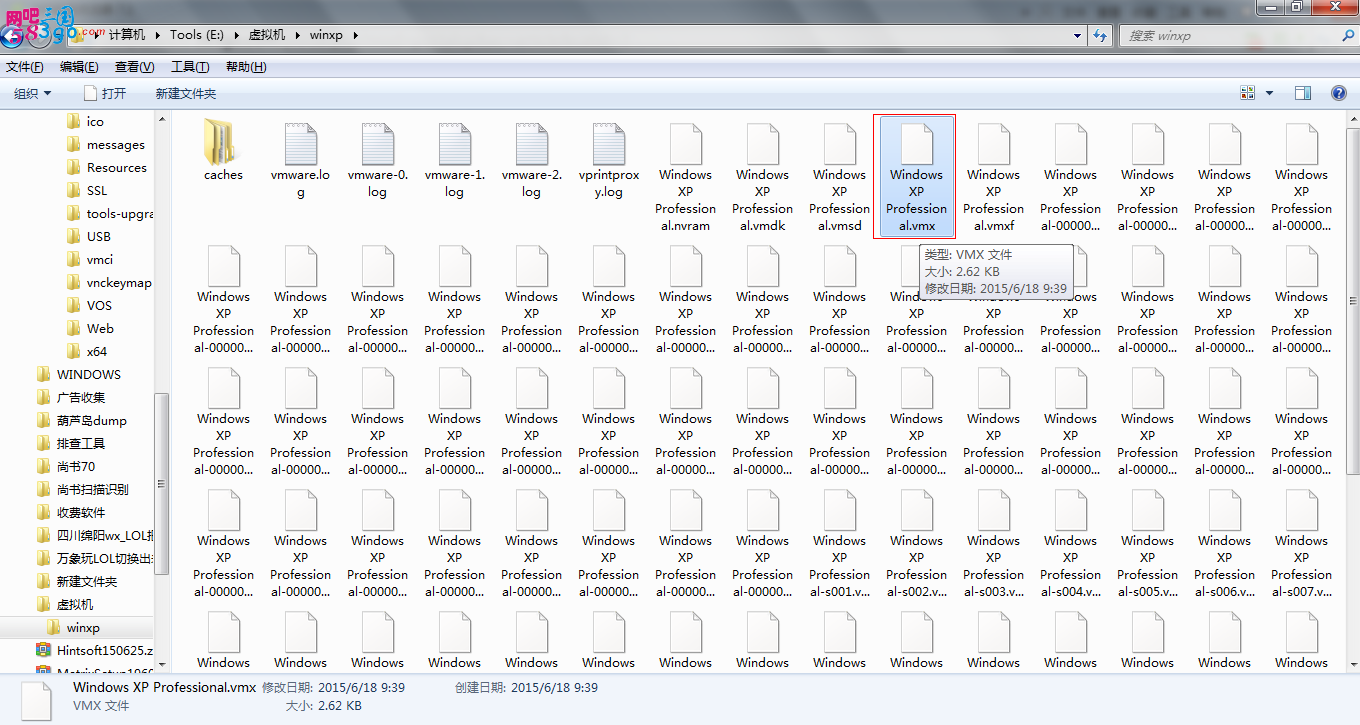Open the 帮助(H) menu
1360x725 pixels.
(x=246, y=67)
